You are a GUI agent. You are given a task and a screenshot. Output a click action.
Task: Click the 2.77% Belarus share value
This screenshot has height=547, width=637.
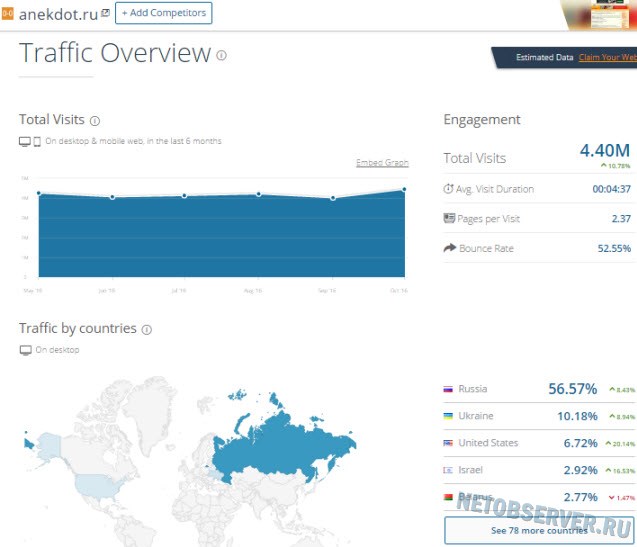(580, 497)
